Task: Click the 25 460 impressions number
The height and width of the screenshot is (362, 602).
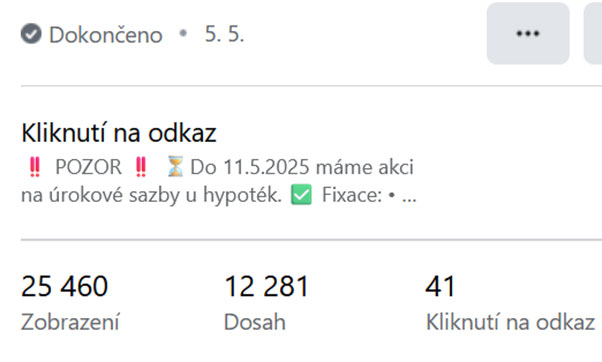Action: coord(64,286)
